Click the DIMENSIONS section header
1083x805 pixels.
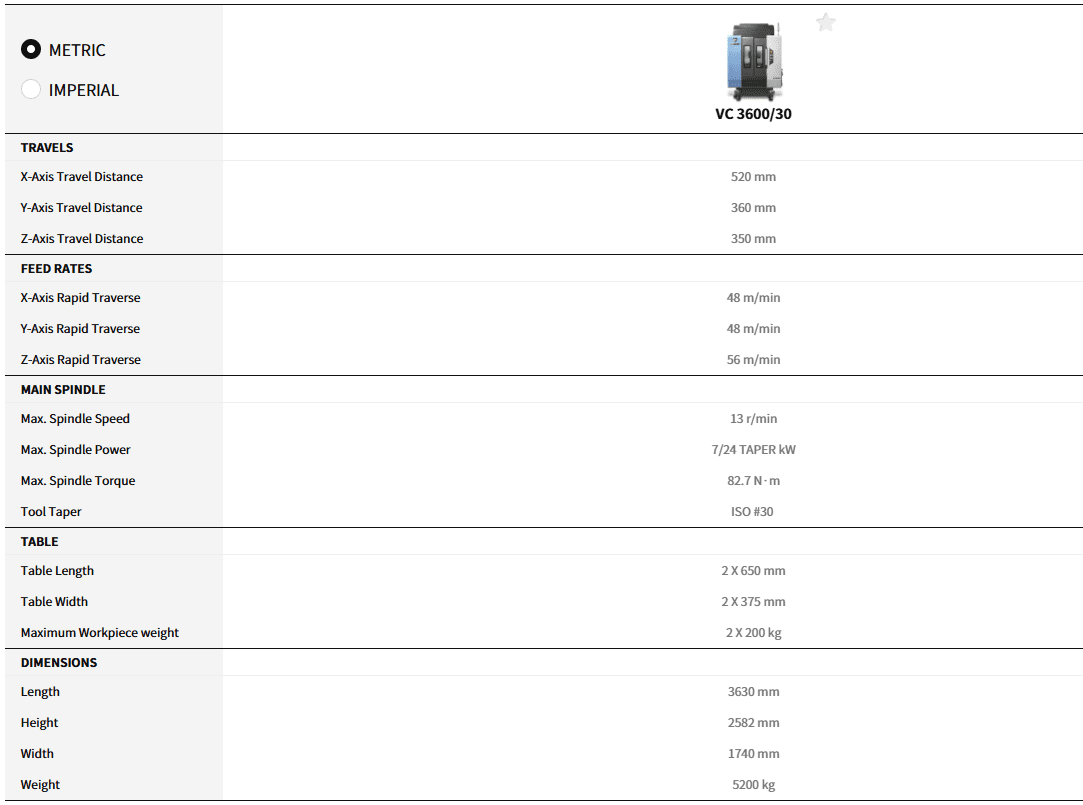pyautogui.click(x=59, y=662)
